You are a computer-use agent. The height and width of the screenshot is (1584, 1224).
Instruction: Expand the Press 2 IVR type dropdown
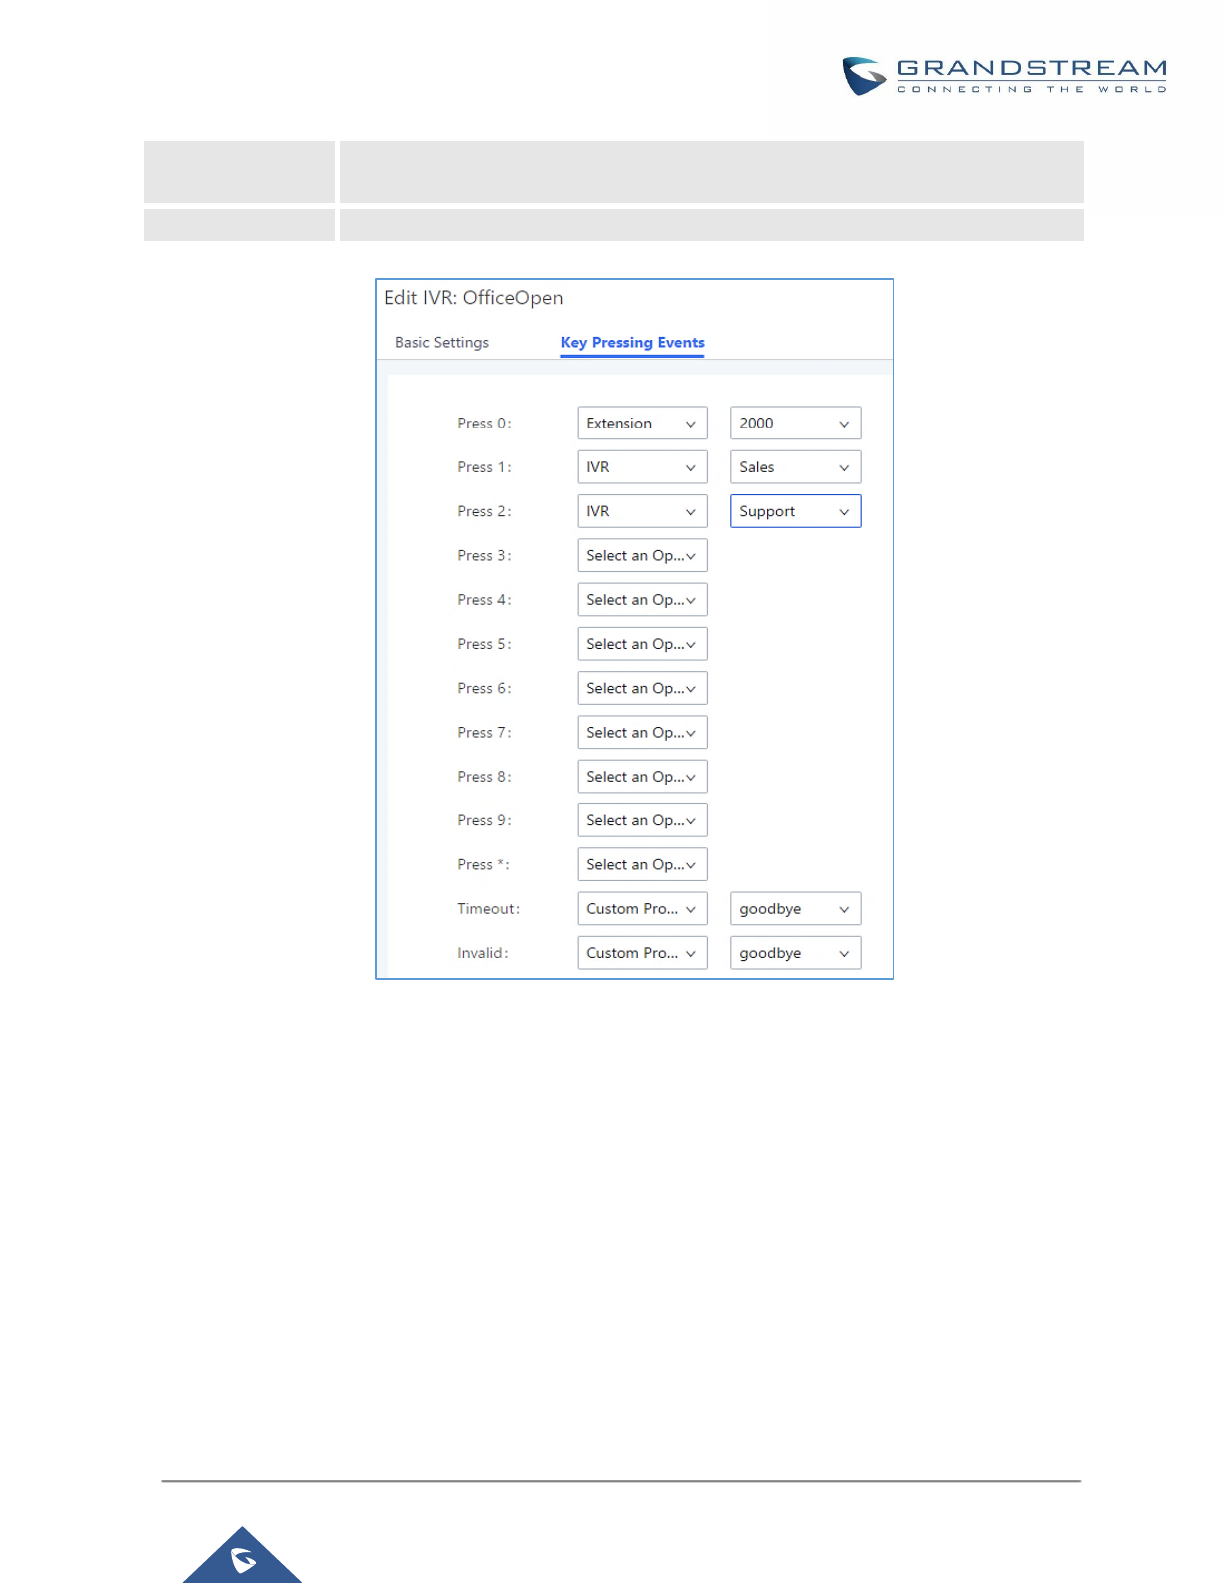(x=642, y=511)
